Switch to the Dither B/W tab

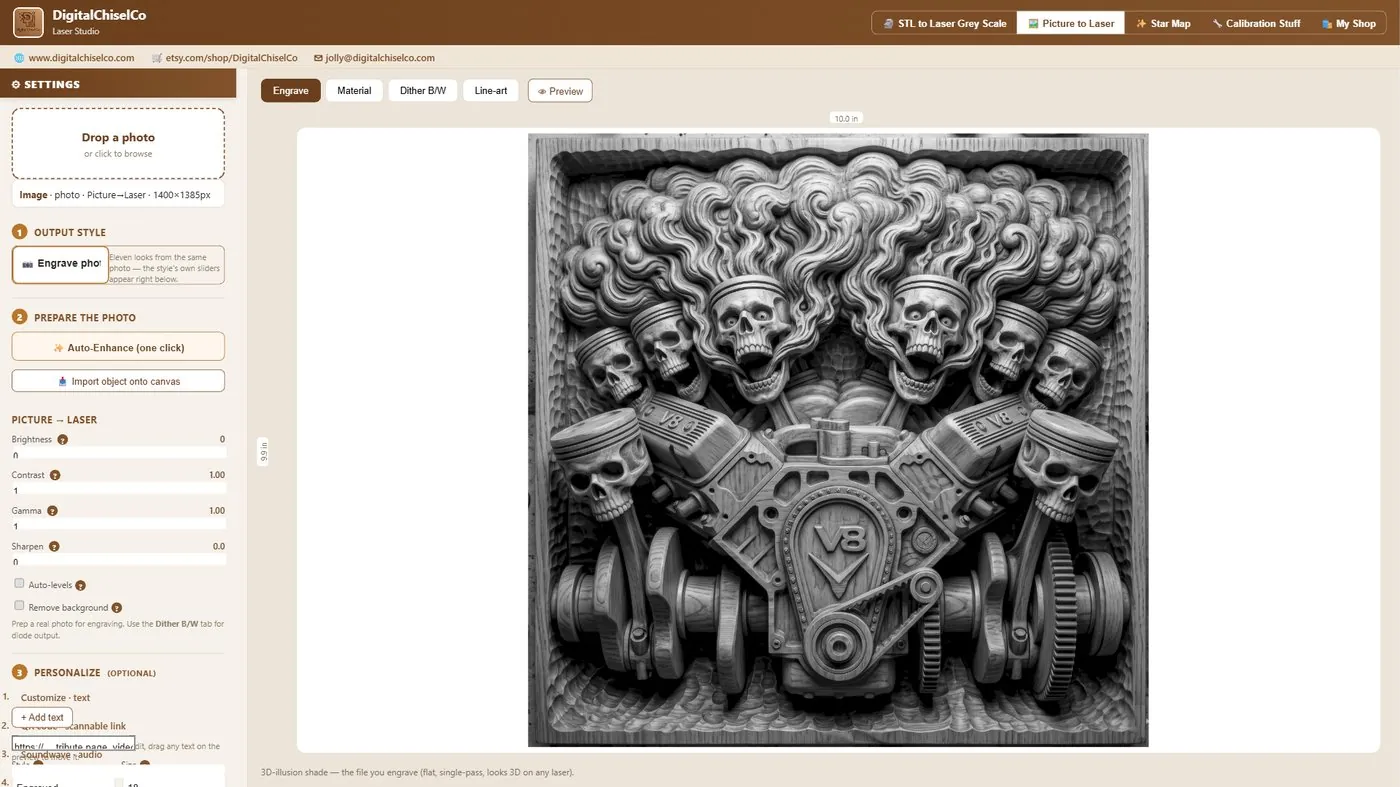423,91
